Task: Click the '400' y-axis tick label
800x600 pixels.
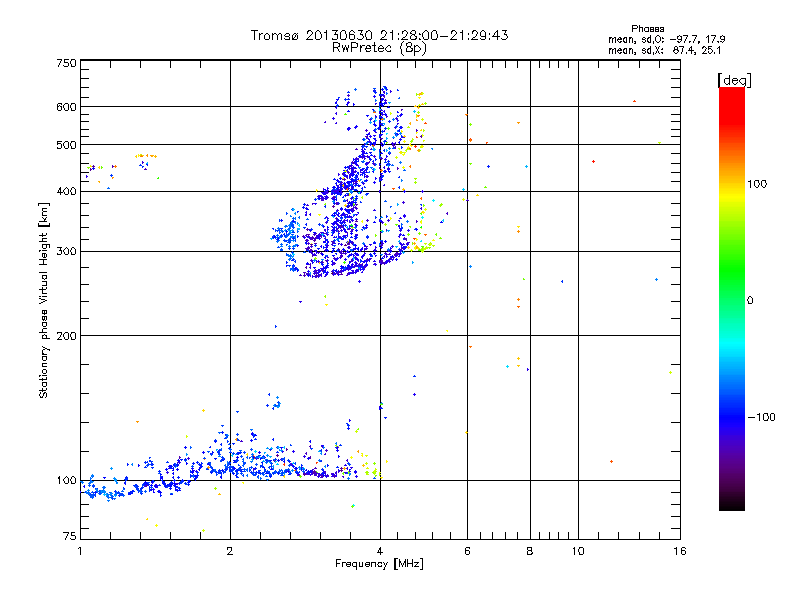Action: coord(66,192)
